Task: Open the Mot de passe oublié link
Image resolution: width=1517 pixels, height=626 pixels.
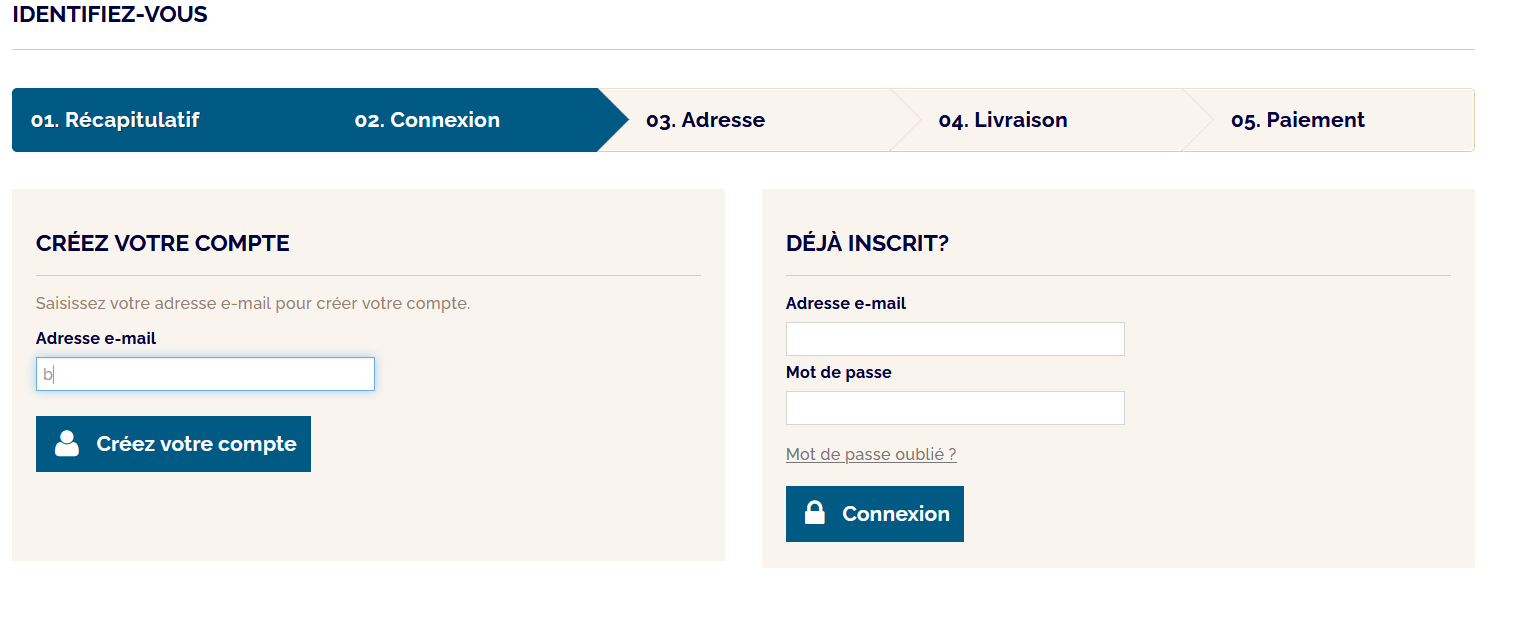Action: coord(871,454)
